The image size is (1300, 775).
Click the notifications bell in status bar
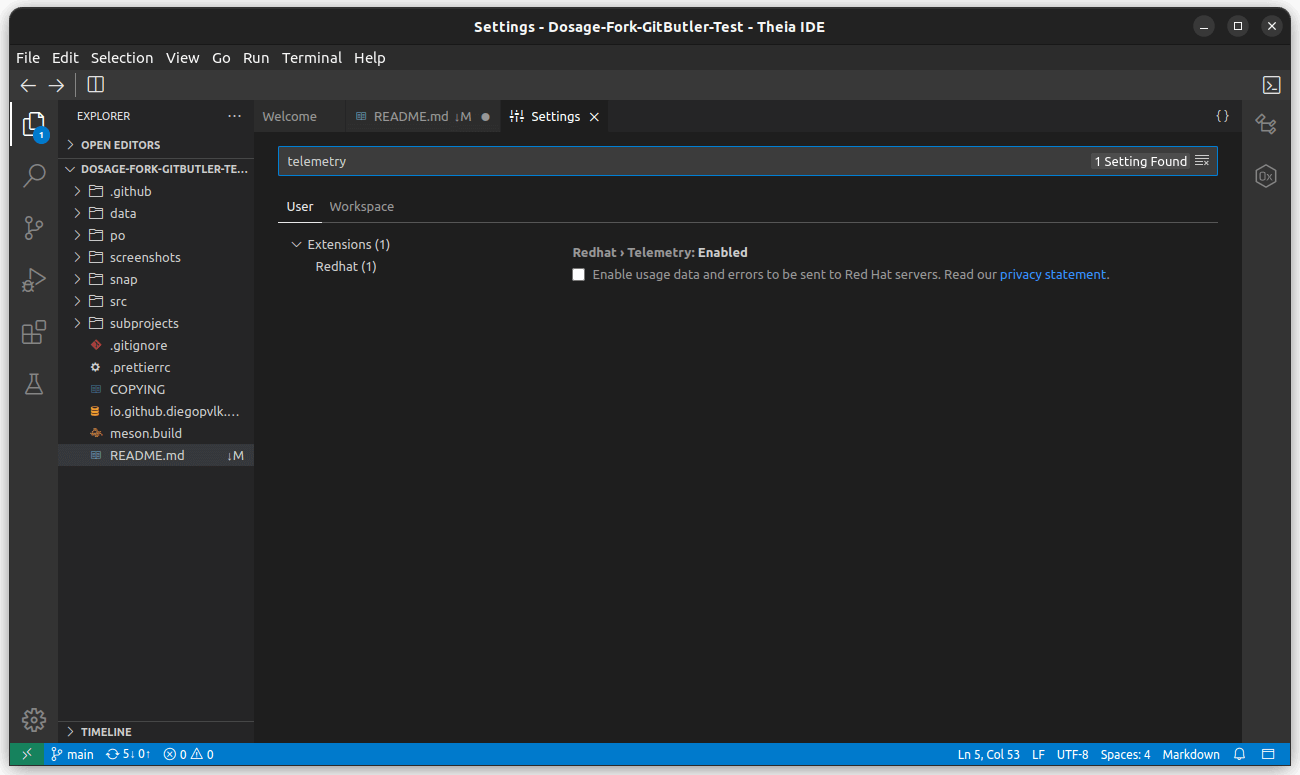1238,754
